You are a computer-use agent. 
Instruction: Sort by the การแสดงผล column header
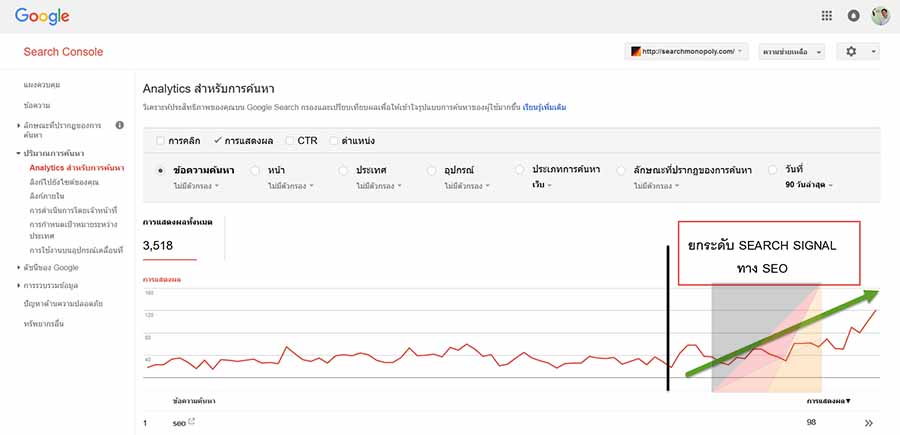tap(828, 401)
